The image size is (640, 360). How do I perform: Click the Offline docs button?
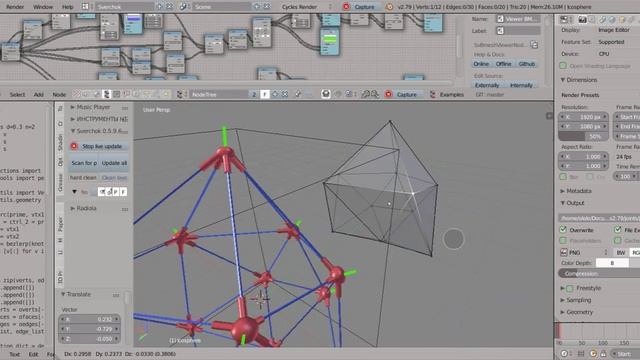(503, 64)
